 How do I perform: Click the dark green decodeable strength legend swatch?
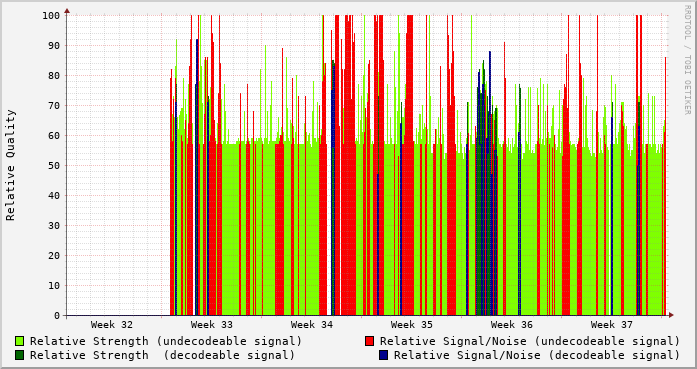[x=20, y=355]
